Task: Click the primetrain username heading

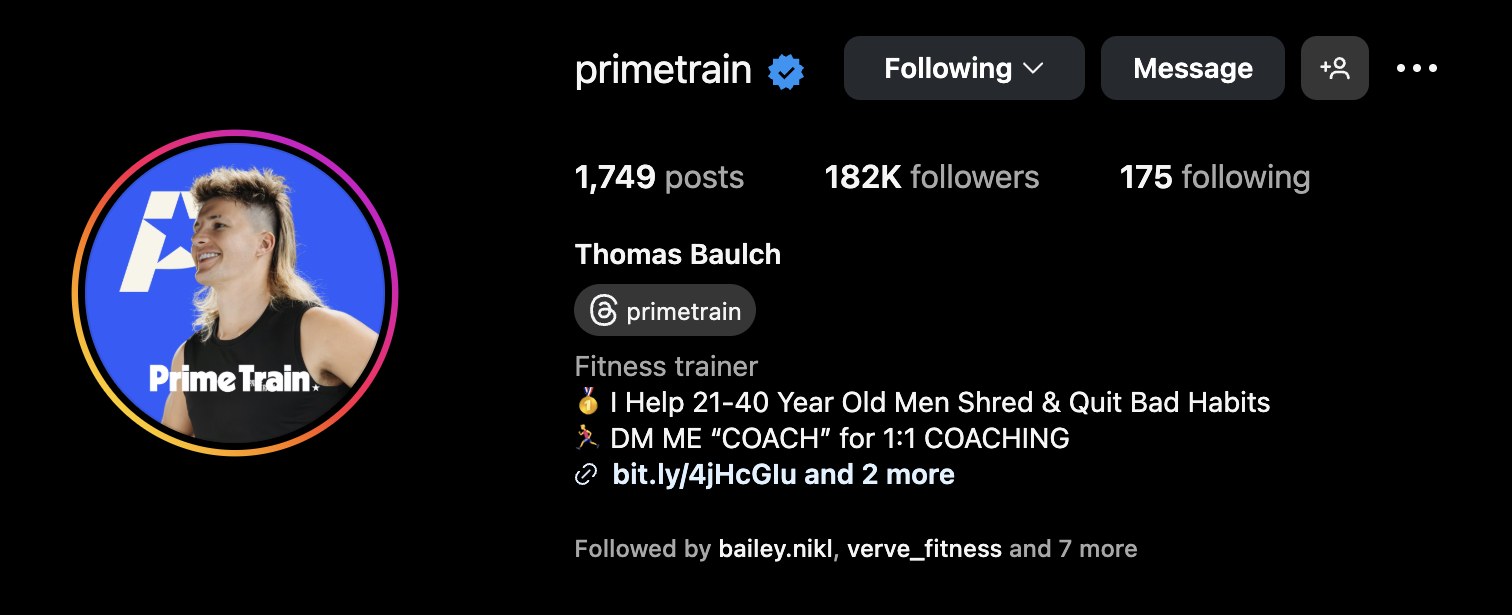Action: (x=663, y=70)
